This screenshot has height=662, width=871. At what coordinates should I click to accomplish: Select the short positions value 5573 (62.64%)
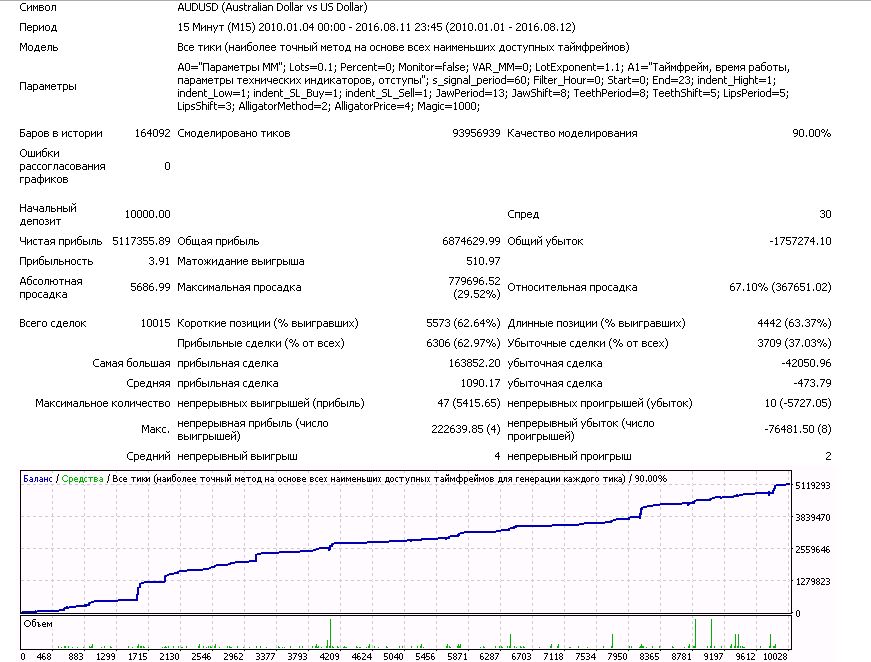pyautogui.click(x=463, y=323)
